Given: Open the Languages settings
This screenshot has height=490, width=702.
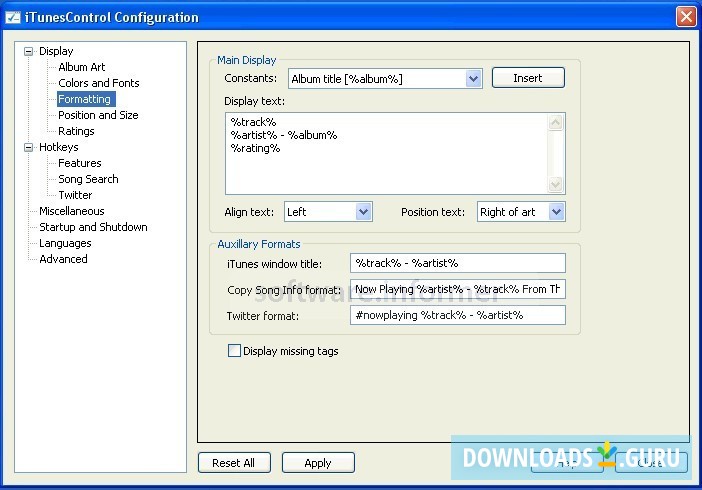Looking at the screenshot, I should pyautogui.click(x=65, y=243).
